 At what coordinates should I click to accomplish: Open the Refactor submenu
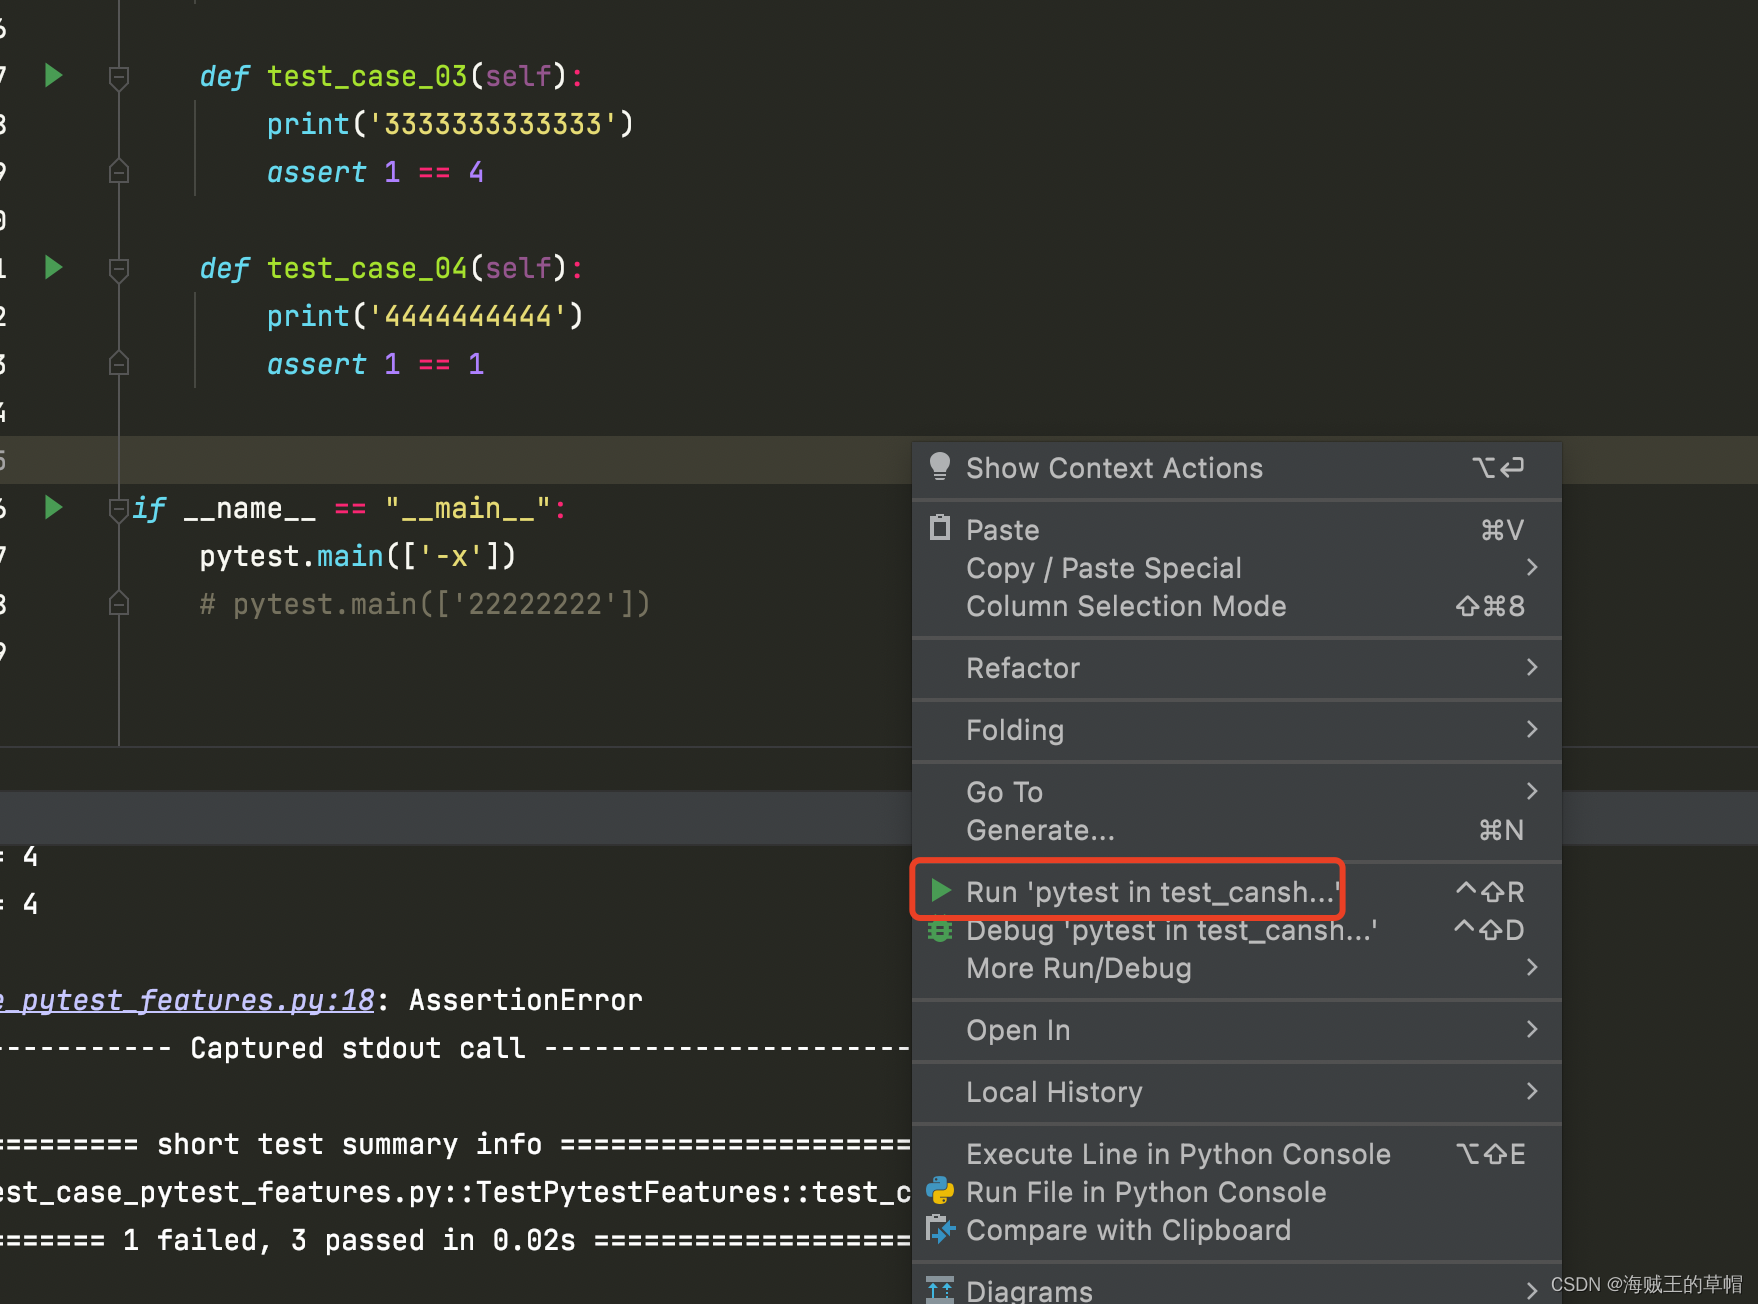point(1237,668)
